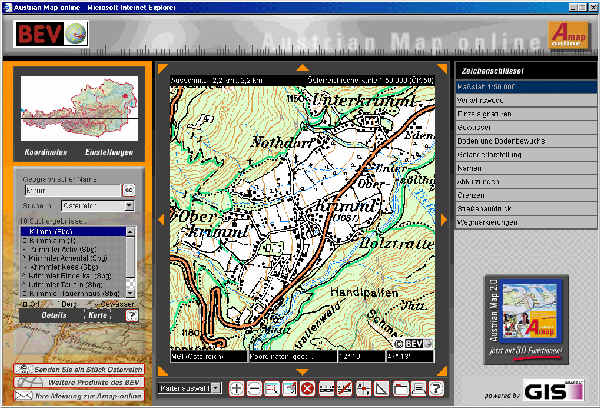Click the crossed-out ruler tool

pos(344,388)
